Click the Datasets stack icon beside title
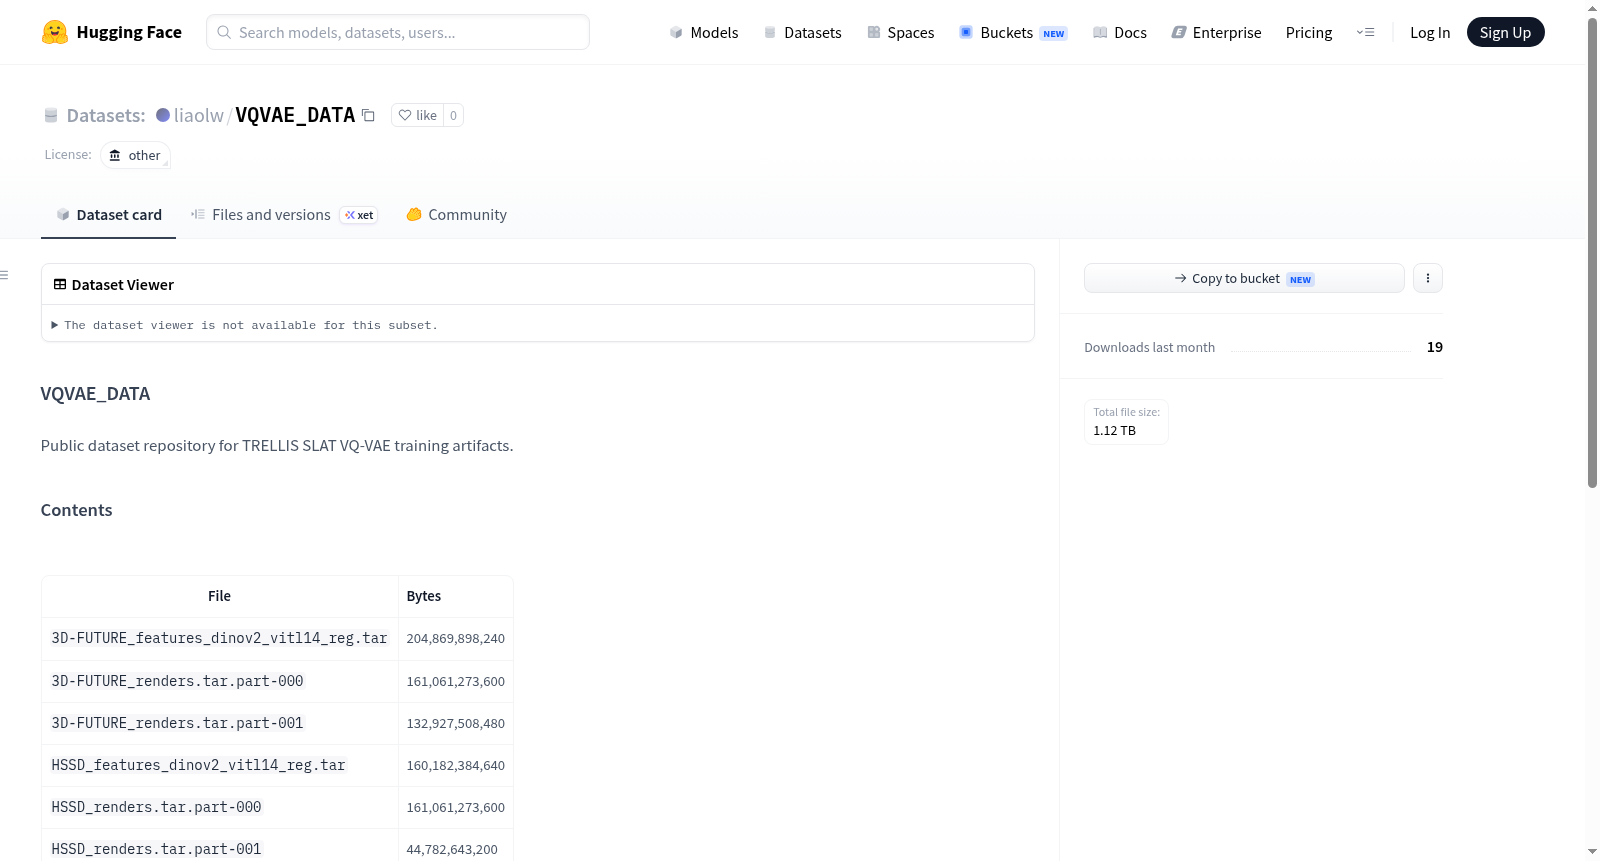This screenshot has height=861, width=1600. 51,115
